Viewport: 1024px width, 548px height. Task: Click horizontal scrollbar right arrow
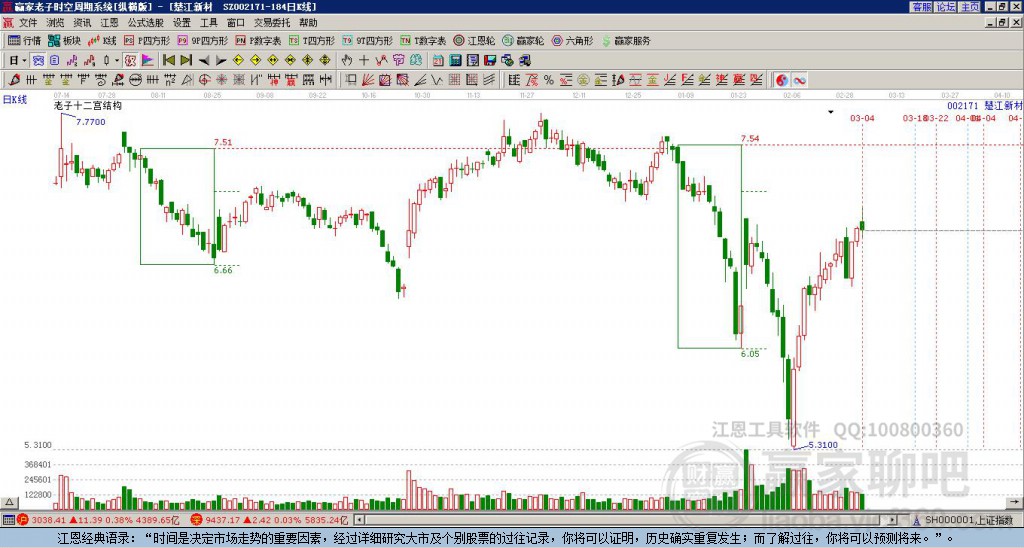(893, 520)
